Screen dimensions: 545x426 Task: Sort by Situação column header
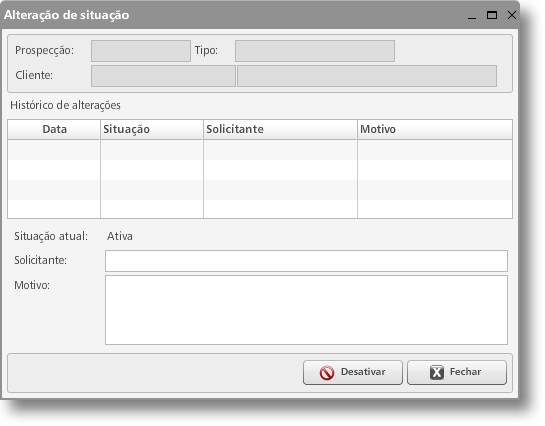(x=152, y=130)
